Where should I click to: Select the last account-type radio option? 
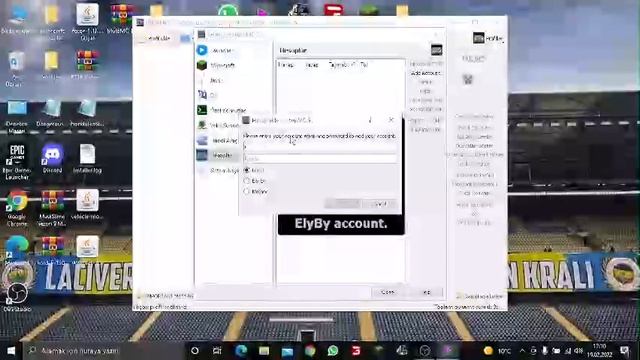(x=255, y=191)
